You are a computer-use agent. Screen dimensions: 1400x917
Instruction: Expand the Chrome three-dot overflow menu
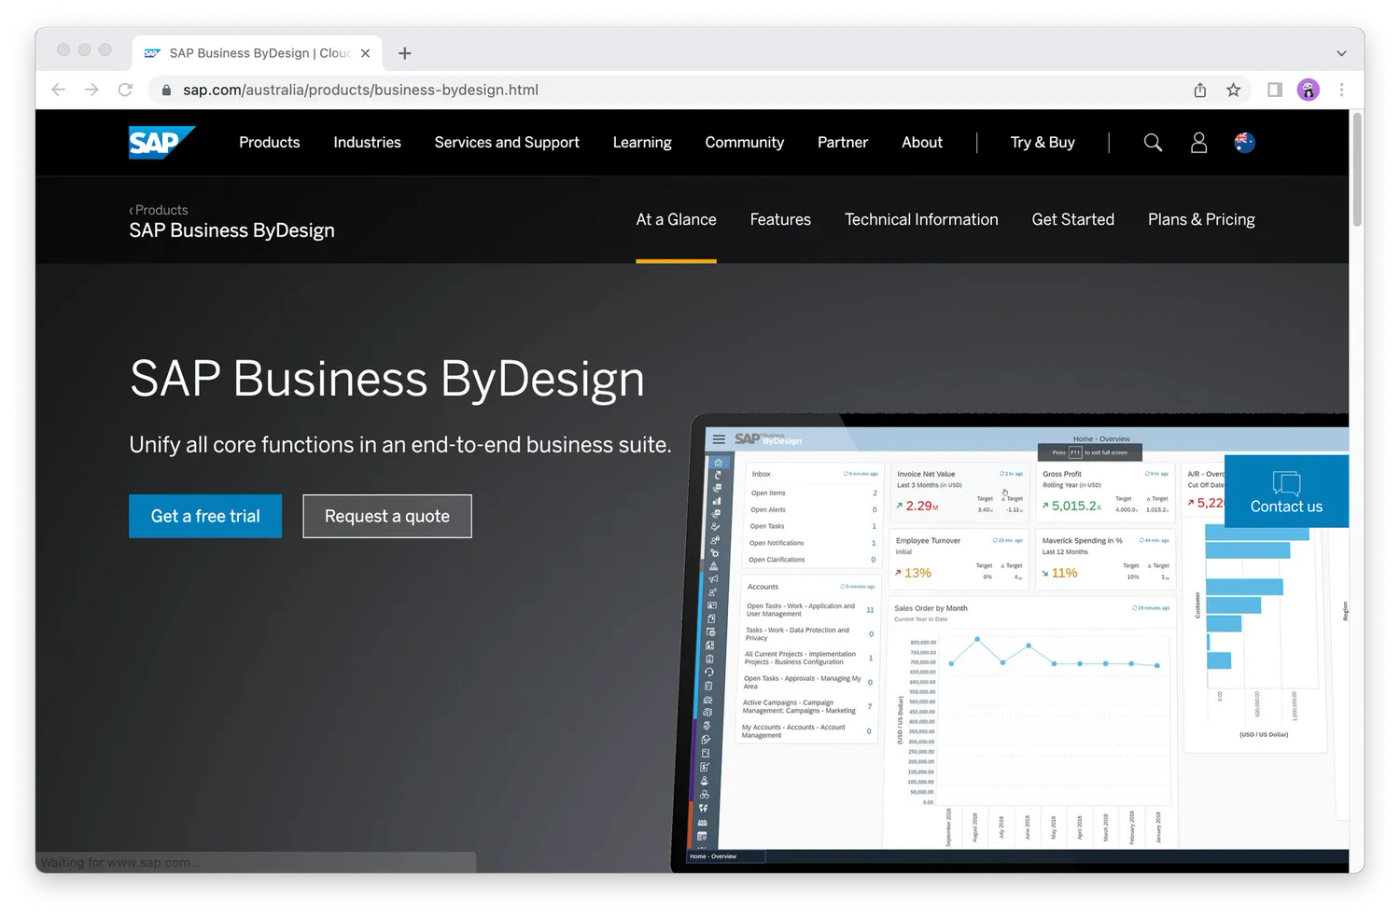[x=1342, y=89]
